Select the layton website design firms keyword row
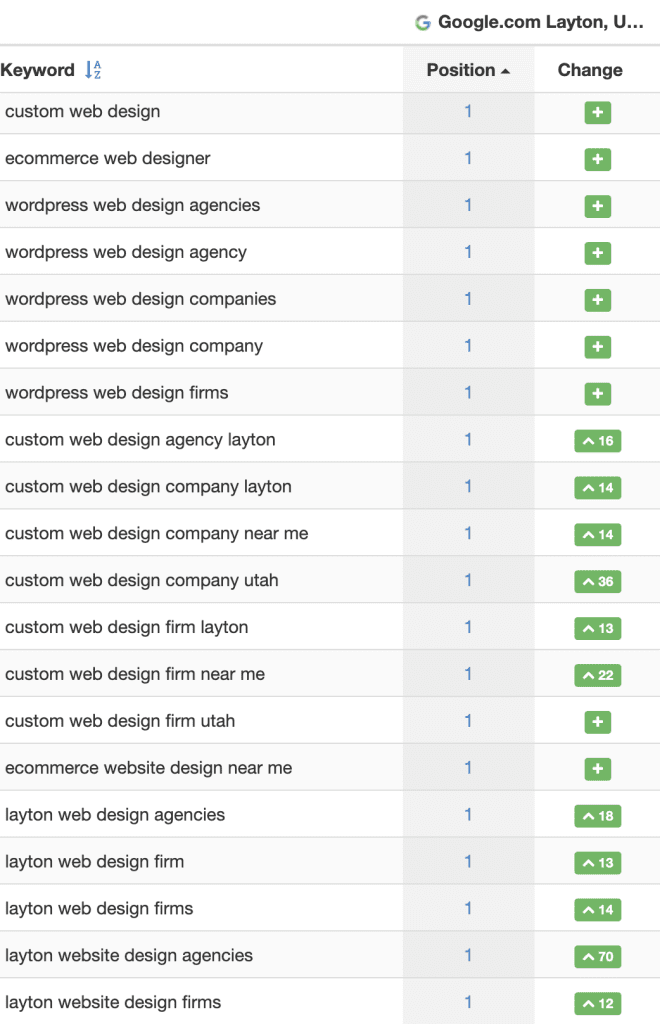The width and height of the screenshot is (660, 1024). point(113,1002)
